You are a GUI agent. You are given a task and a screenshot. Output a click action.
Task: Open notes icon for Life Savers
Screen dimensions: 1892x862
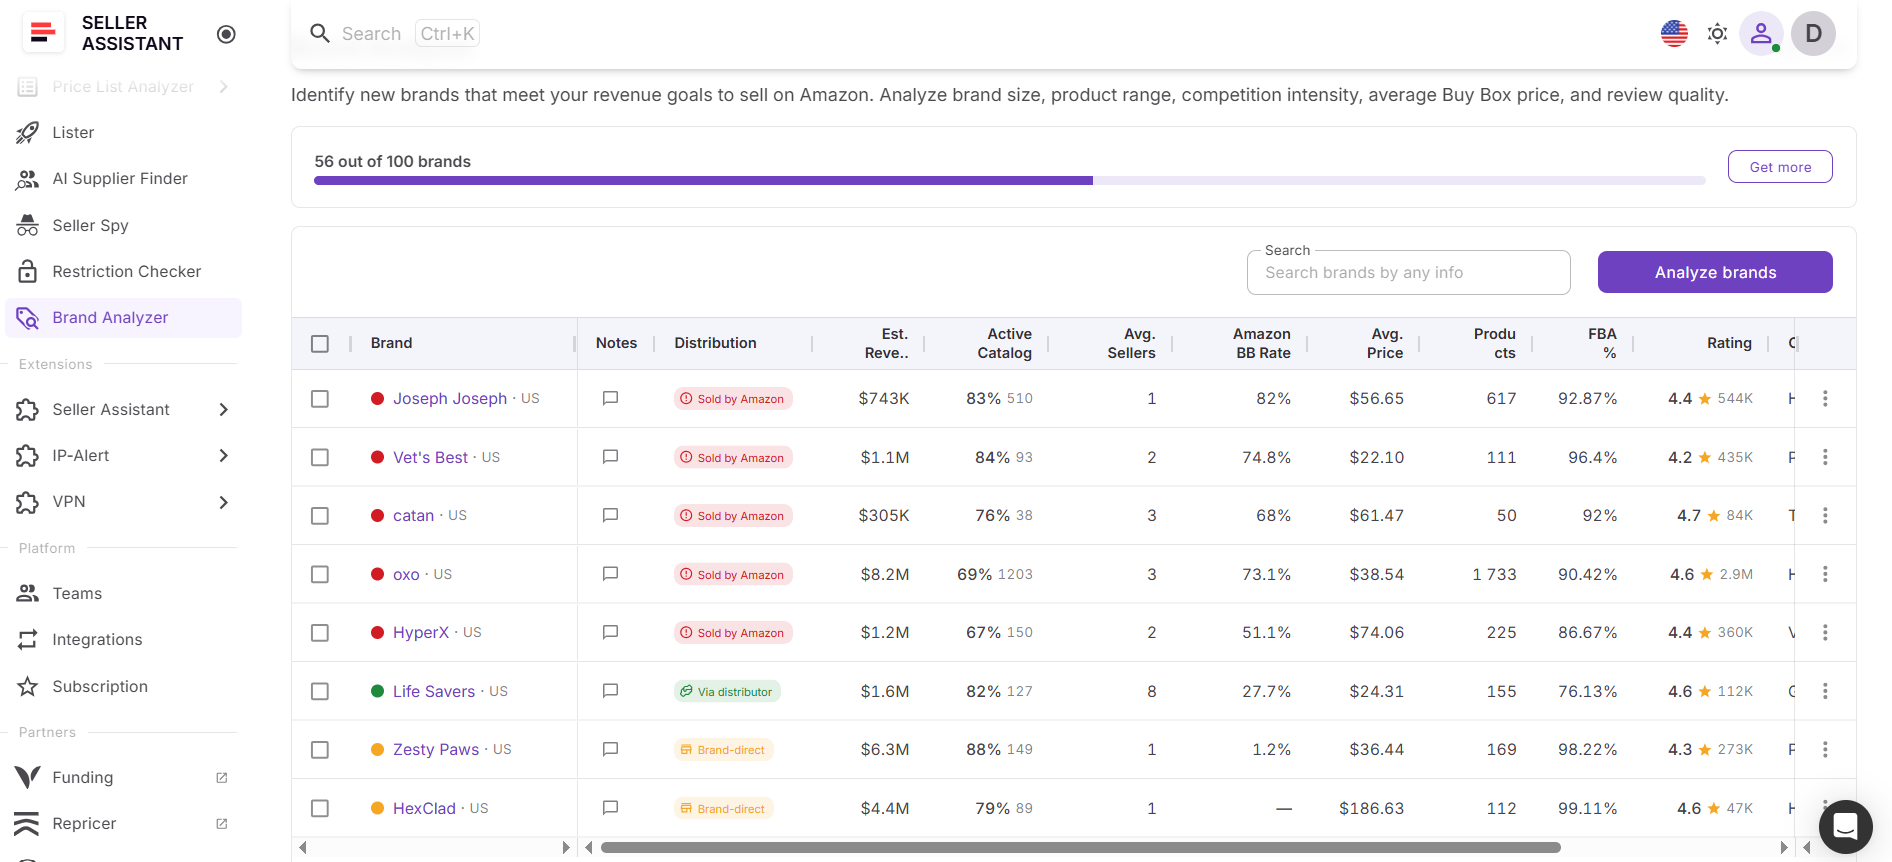click(610, 691)
